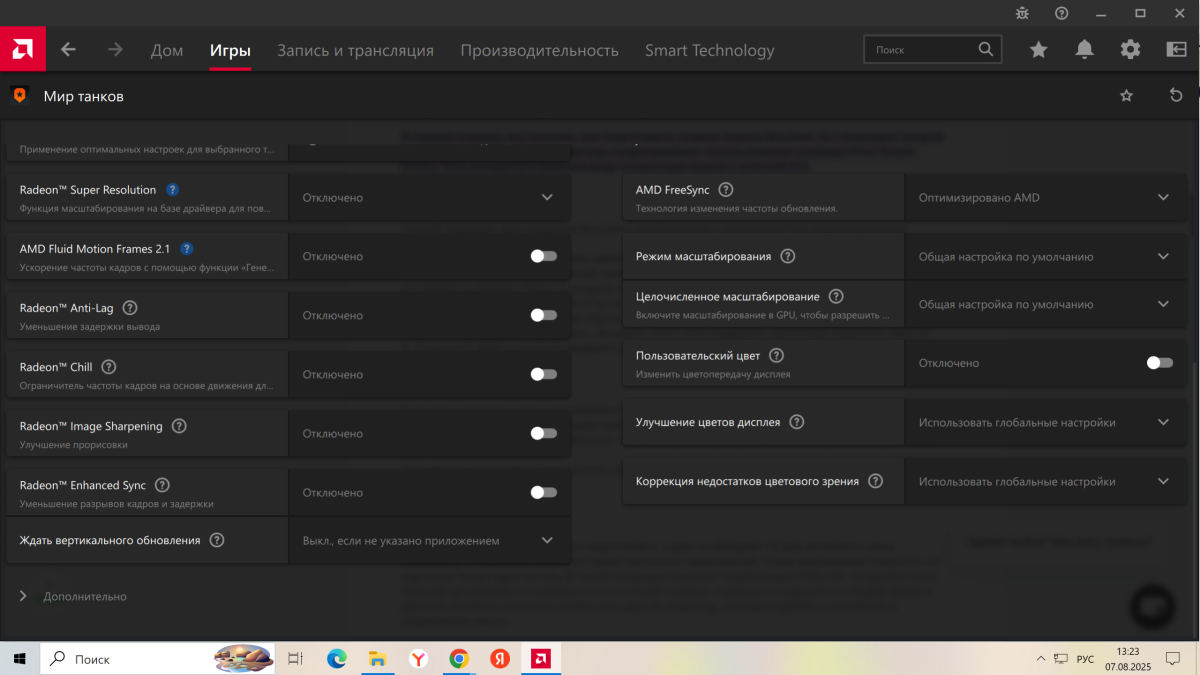Open the Запись и трансляция tab
This screenshot has width=1200, height=675.
pyautogui.click(x=355, y=50)
